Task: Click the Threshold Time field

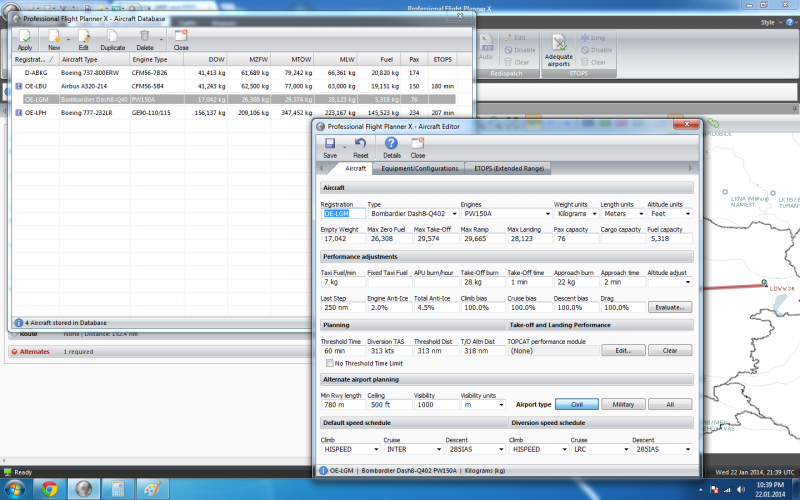Action: coord(343,351)
